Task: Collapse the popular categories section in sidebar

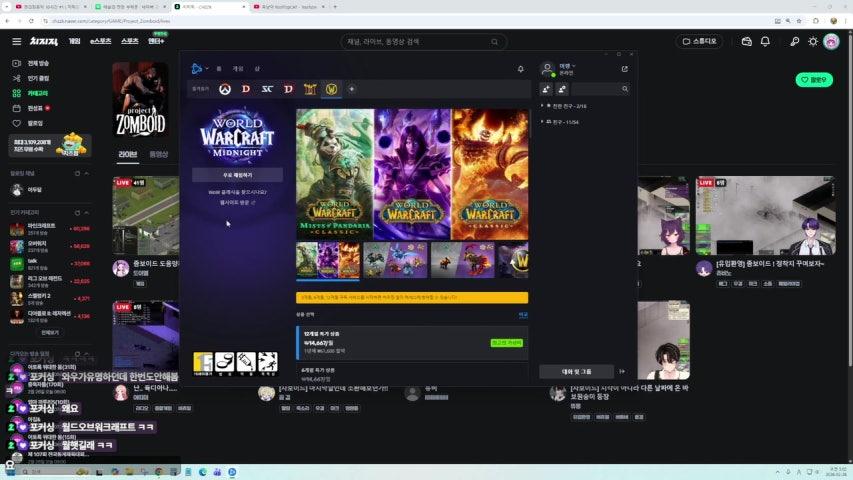Action: click(86, 212)
